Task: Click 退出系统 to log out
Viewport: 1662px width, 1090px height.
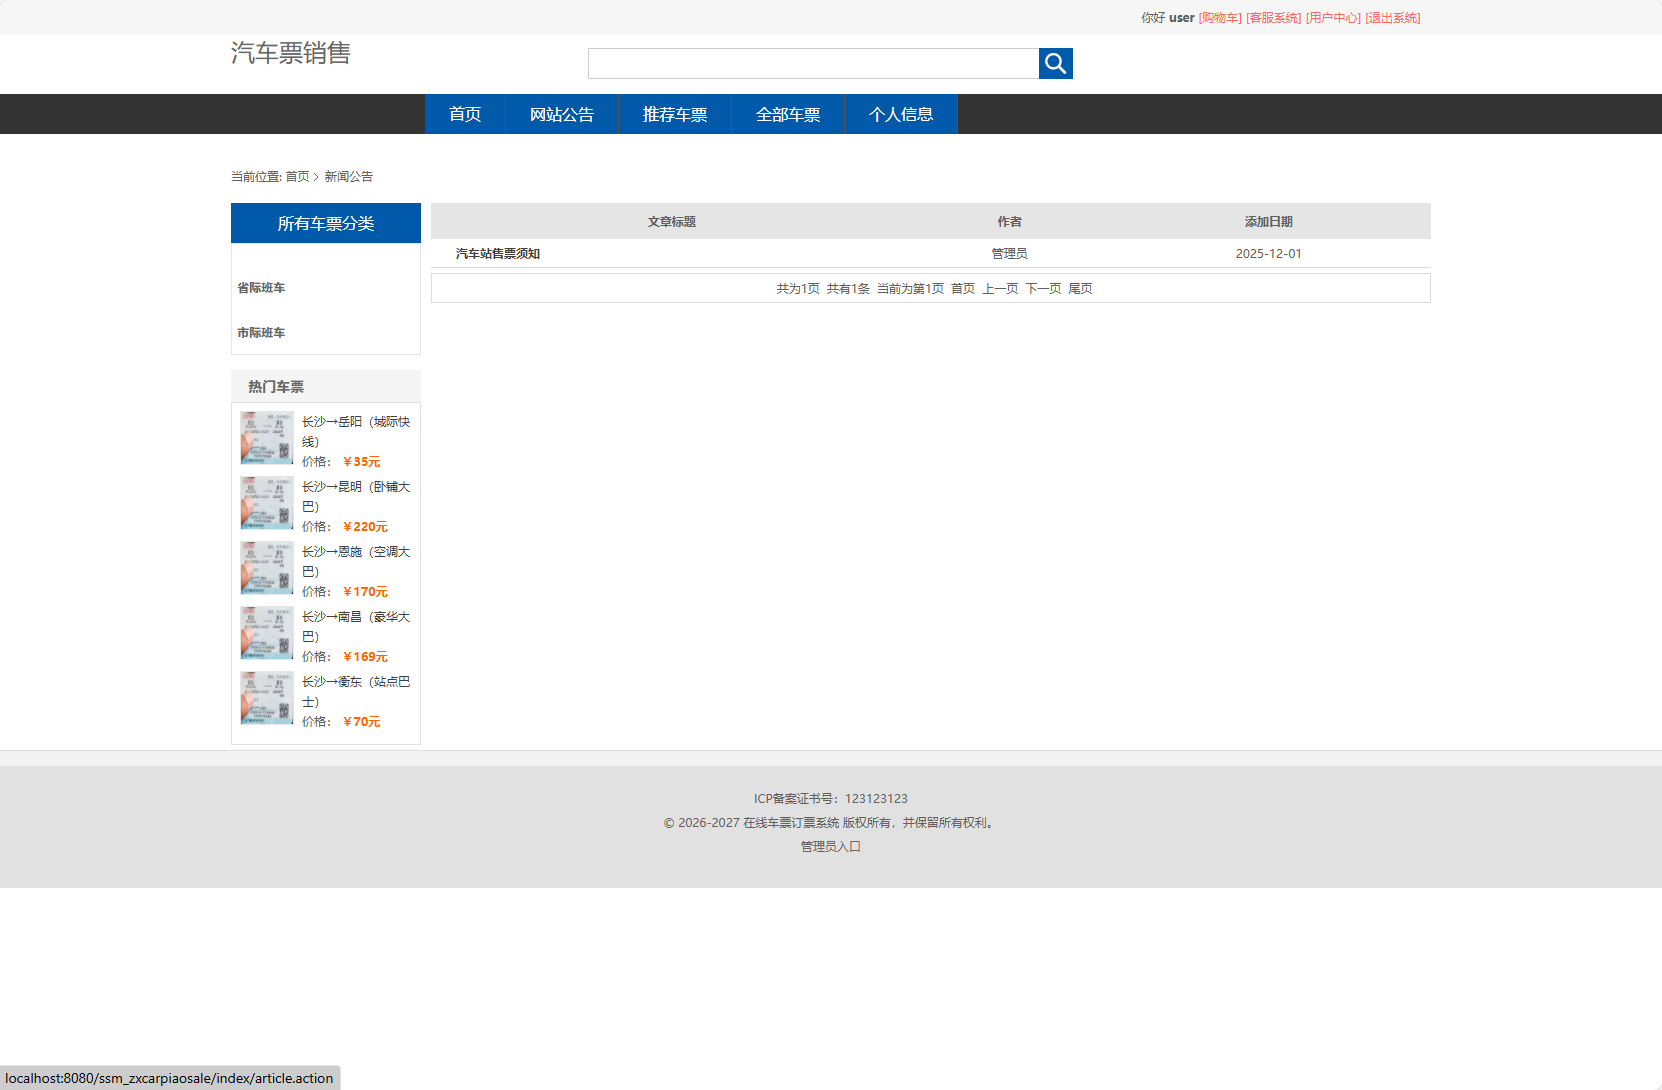Action: click(x=1393, y=17)
